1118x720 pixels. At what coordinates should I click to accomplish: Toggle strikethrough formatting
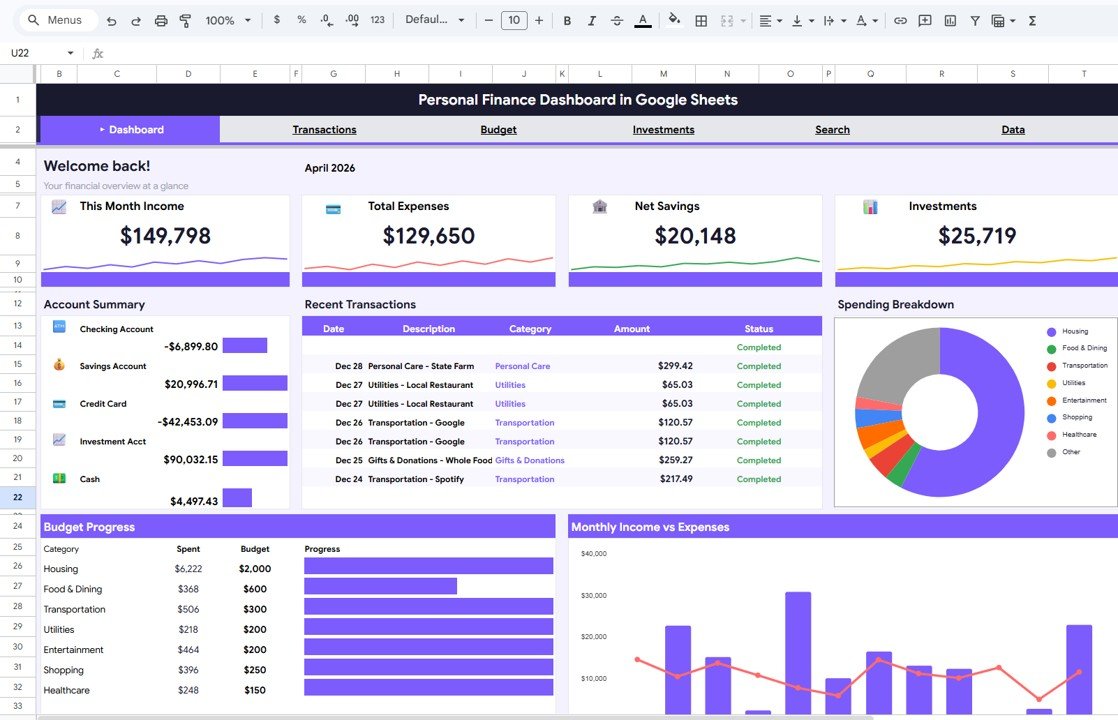point(616,19)
